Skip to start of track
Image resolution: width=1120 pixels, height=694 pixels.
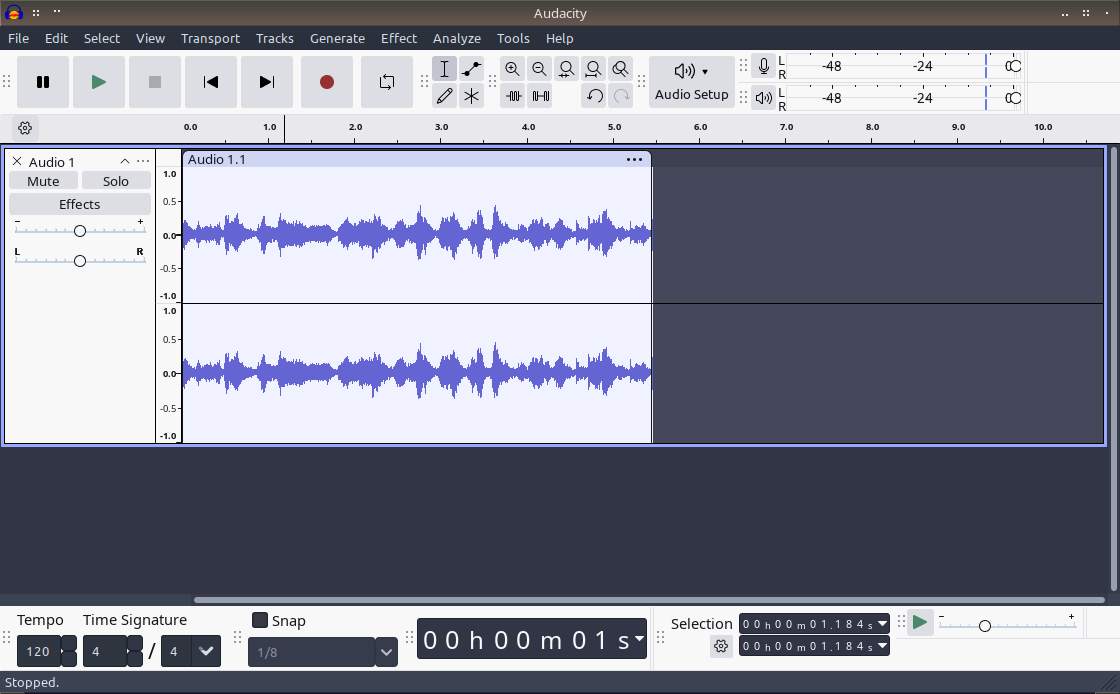[x=210, y=82]
